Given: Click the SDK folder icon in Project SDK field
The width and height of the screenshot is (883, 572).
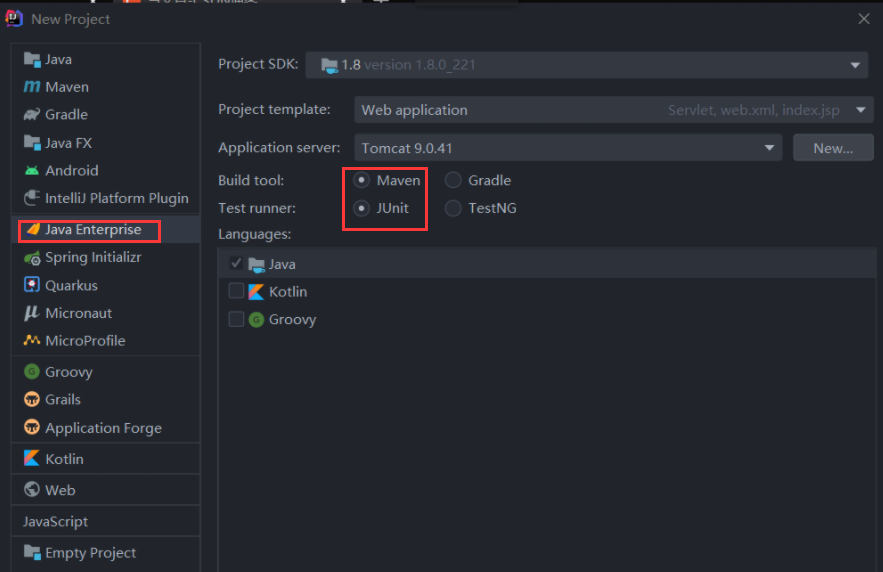Looking at the screenshot, I should coord(329,65).
